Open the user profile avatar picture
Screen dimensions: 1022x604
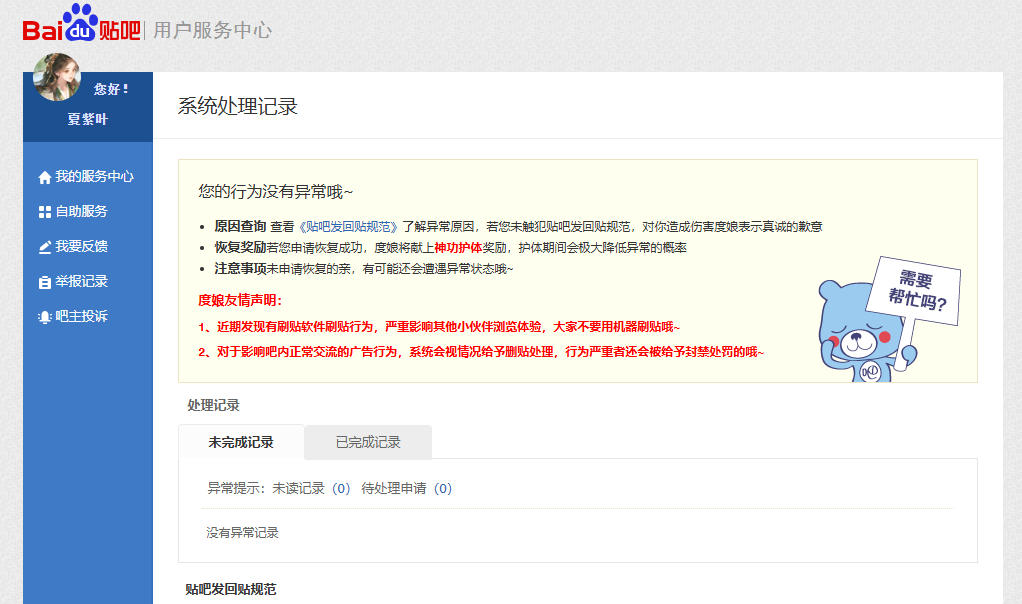click(57, 77)
